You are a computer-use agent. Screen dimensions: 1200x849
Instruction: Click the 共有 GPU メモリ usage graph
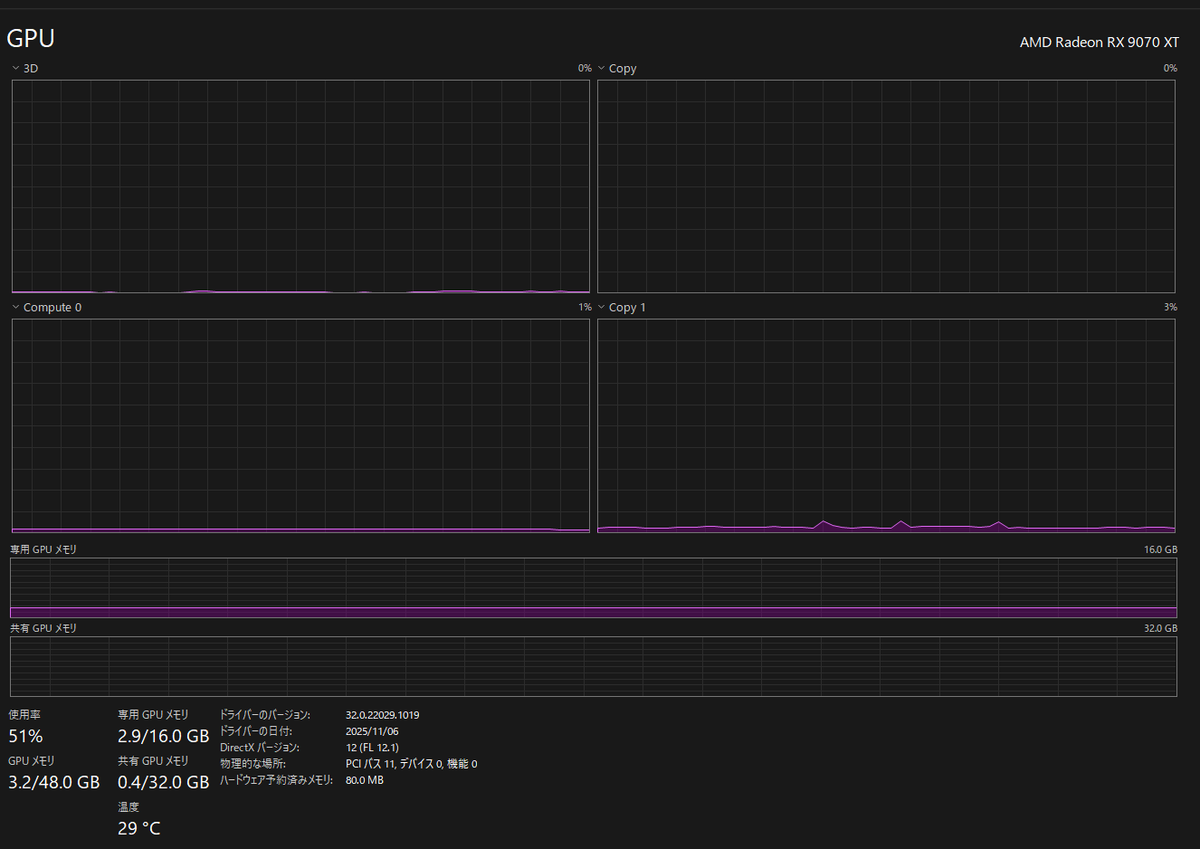[593, 666]
